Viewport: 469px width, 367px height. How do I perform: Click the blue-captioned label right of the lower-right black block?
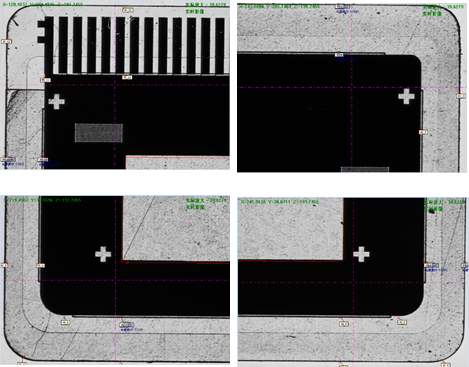click(432, 266)
